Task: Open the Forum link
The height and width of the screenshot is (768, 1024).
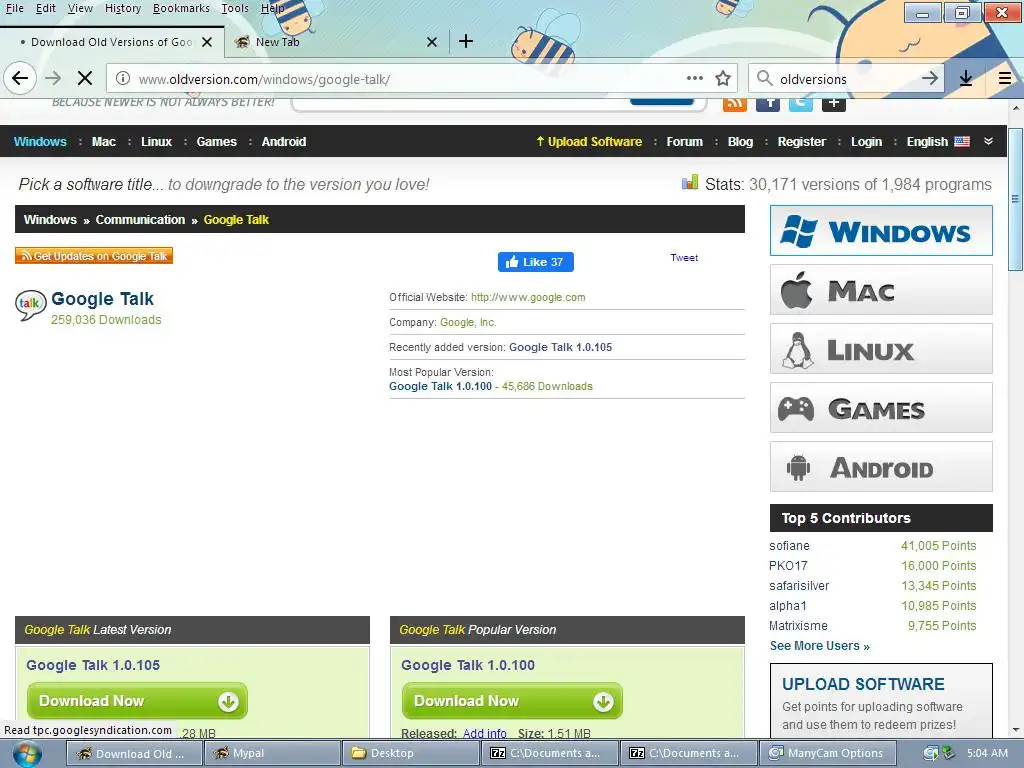Action: [684, 142]
